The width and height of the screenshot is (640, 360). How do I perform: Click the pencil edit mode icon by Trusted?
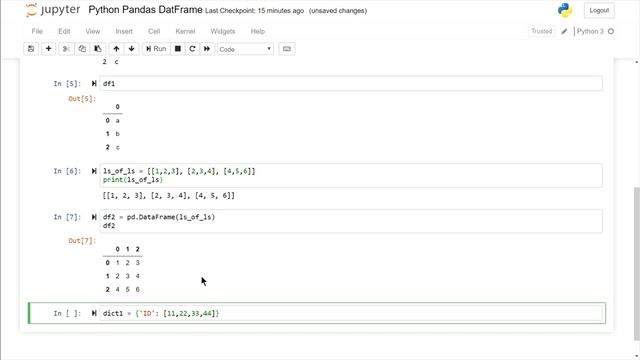tap(564, 31)
